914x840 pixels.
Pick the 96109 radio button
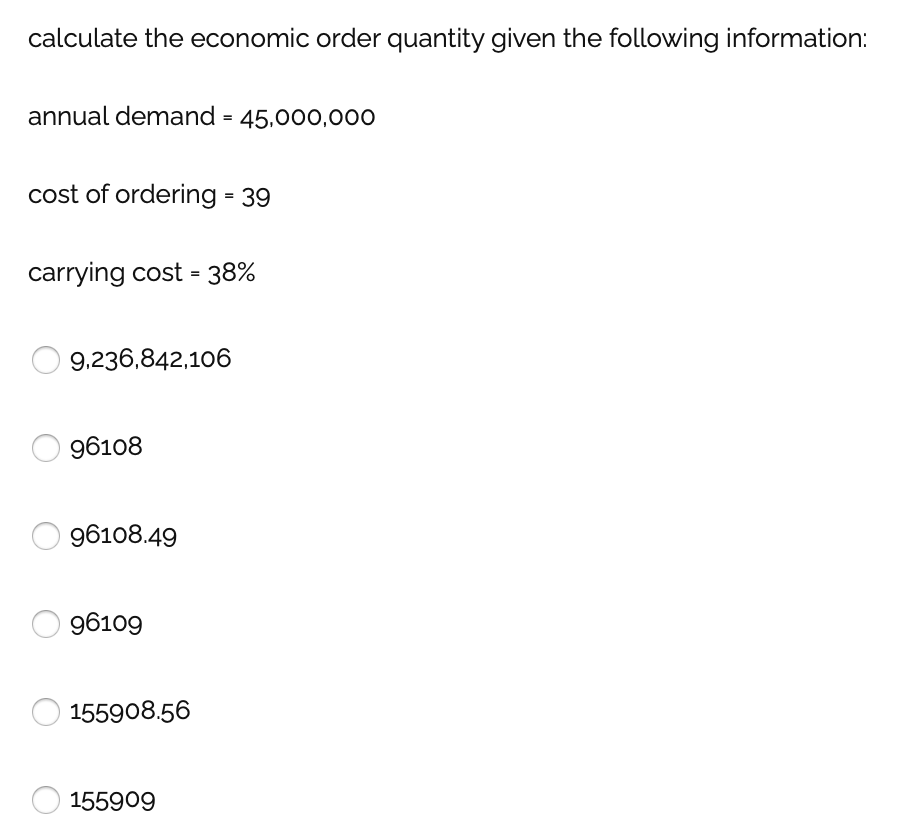pos(46,624)
